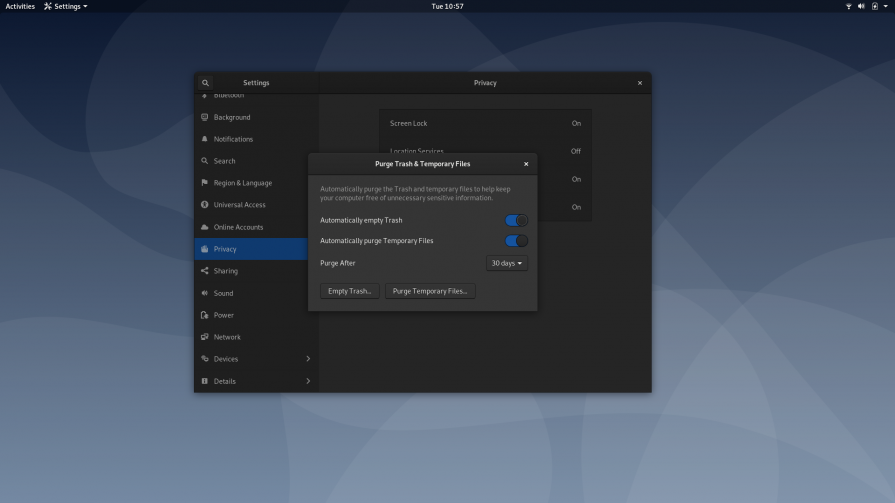Open the clock showing Tue 10:57
895x503 pixels.
tap(447, 6)
